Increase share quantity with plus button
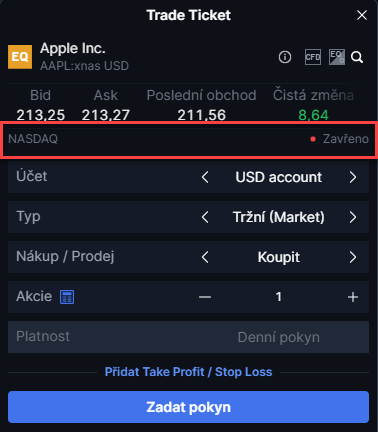378x432 pixels. pyautogui.click(x=353, y=297)
